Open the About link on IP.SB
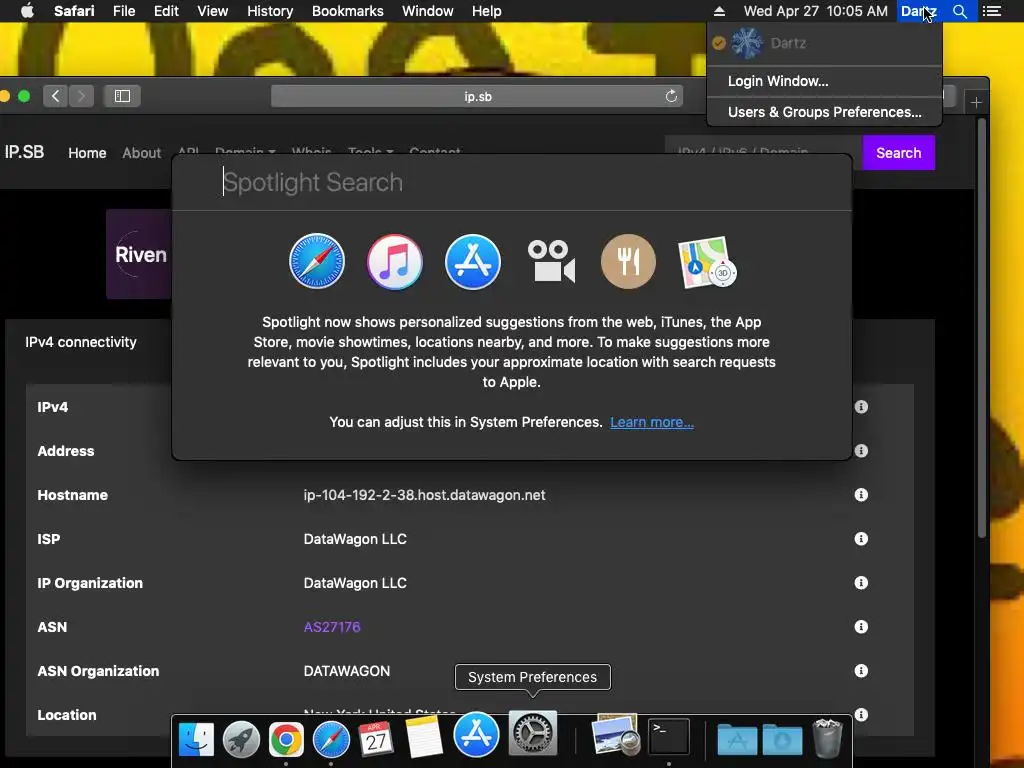Image resolution: width=1024 pixels, height=768 pixels. coord(141,153)
